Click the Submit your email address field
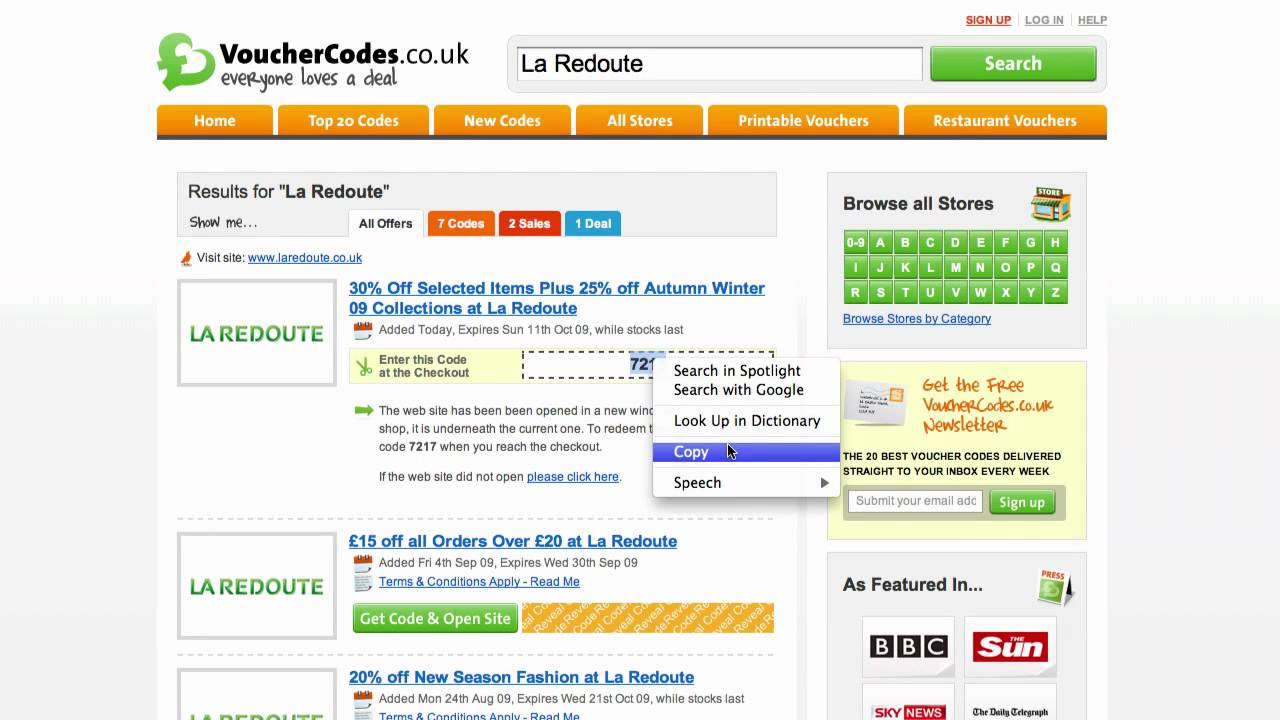The height and width of the screenshot is (720, 1280). (915, 501)
